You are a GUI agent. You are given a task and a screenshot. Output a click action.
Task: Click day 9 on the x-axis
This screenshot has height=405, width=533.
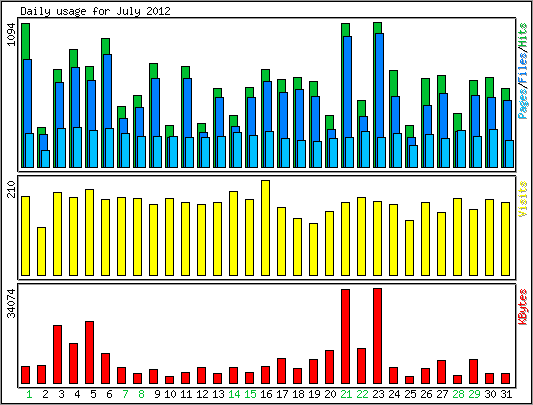pos(157,394)
